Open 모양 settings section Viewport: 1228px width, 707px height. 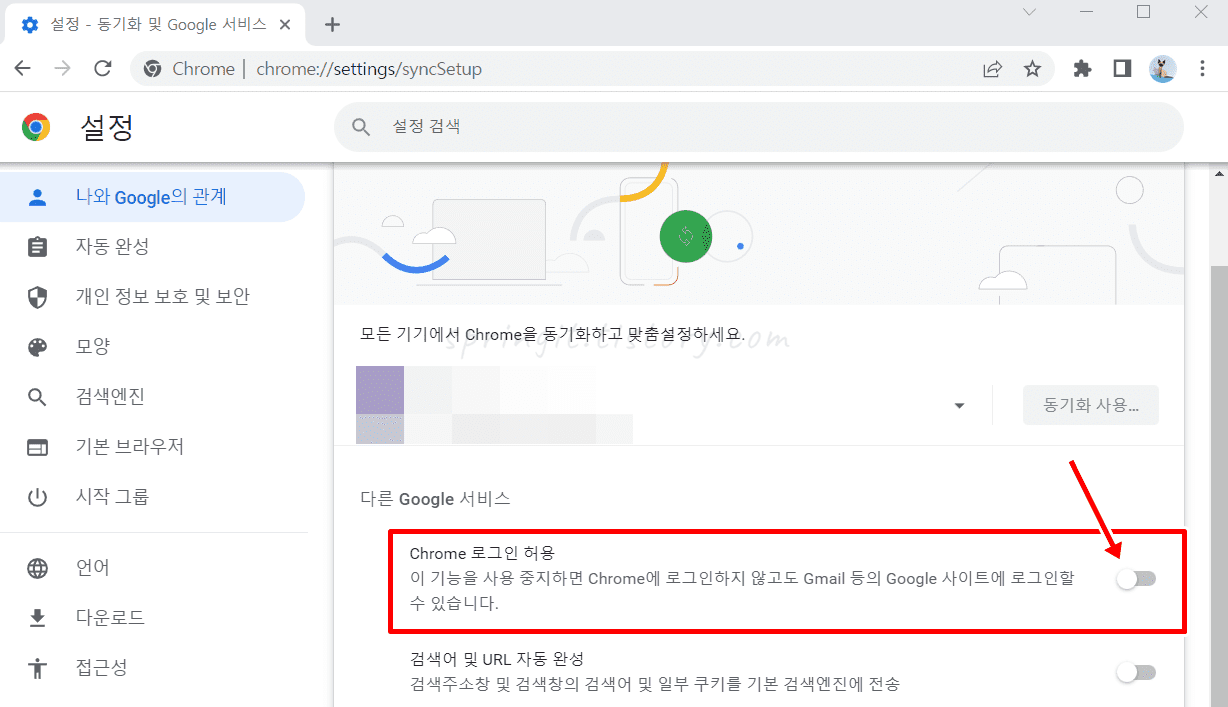(152, 347)
